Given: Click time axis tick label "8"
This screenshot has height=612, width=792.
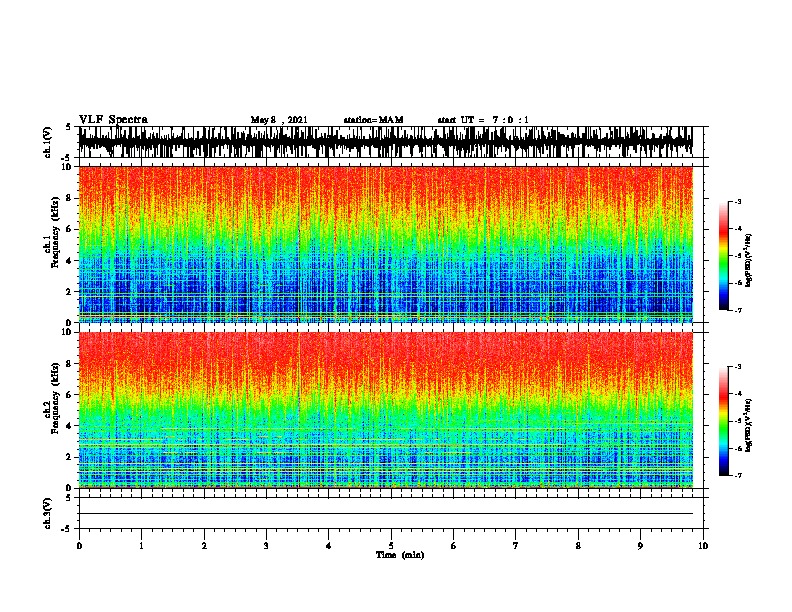Looking at the screenshot, I should [578, 546].
